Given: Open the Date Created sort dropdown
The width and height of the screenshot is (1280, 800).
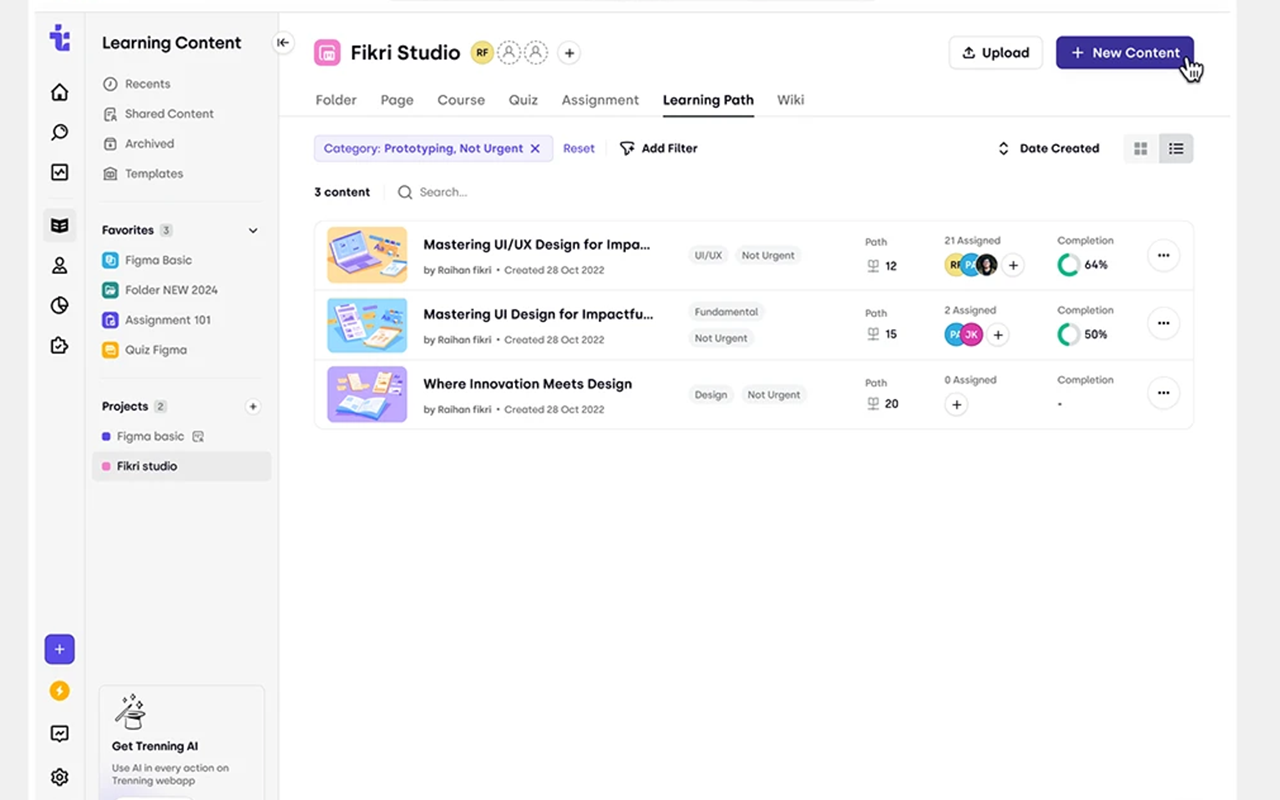Looking at the screenshot, I should pyautogui.click(x=1048, y=148).
